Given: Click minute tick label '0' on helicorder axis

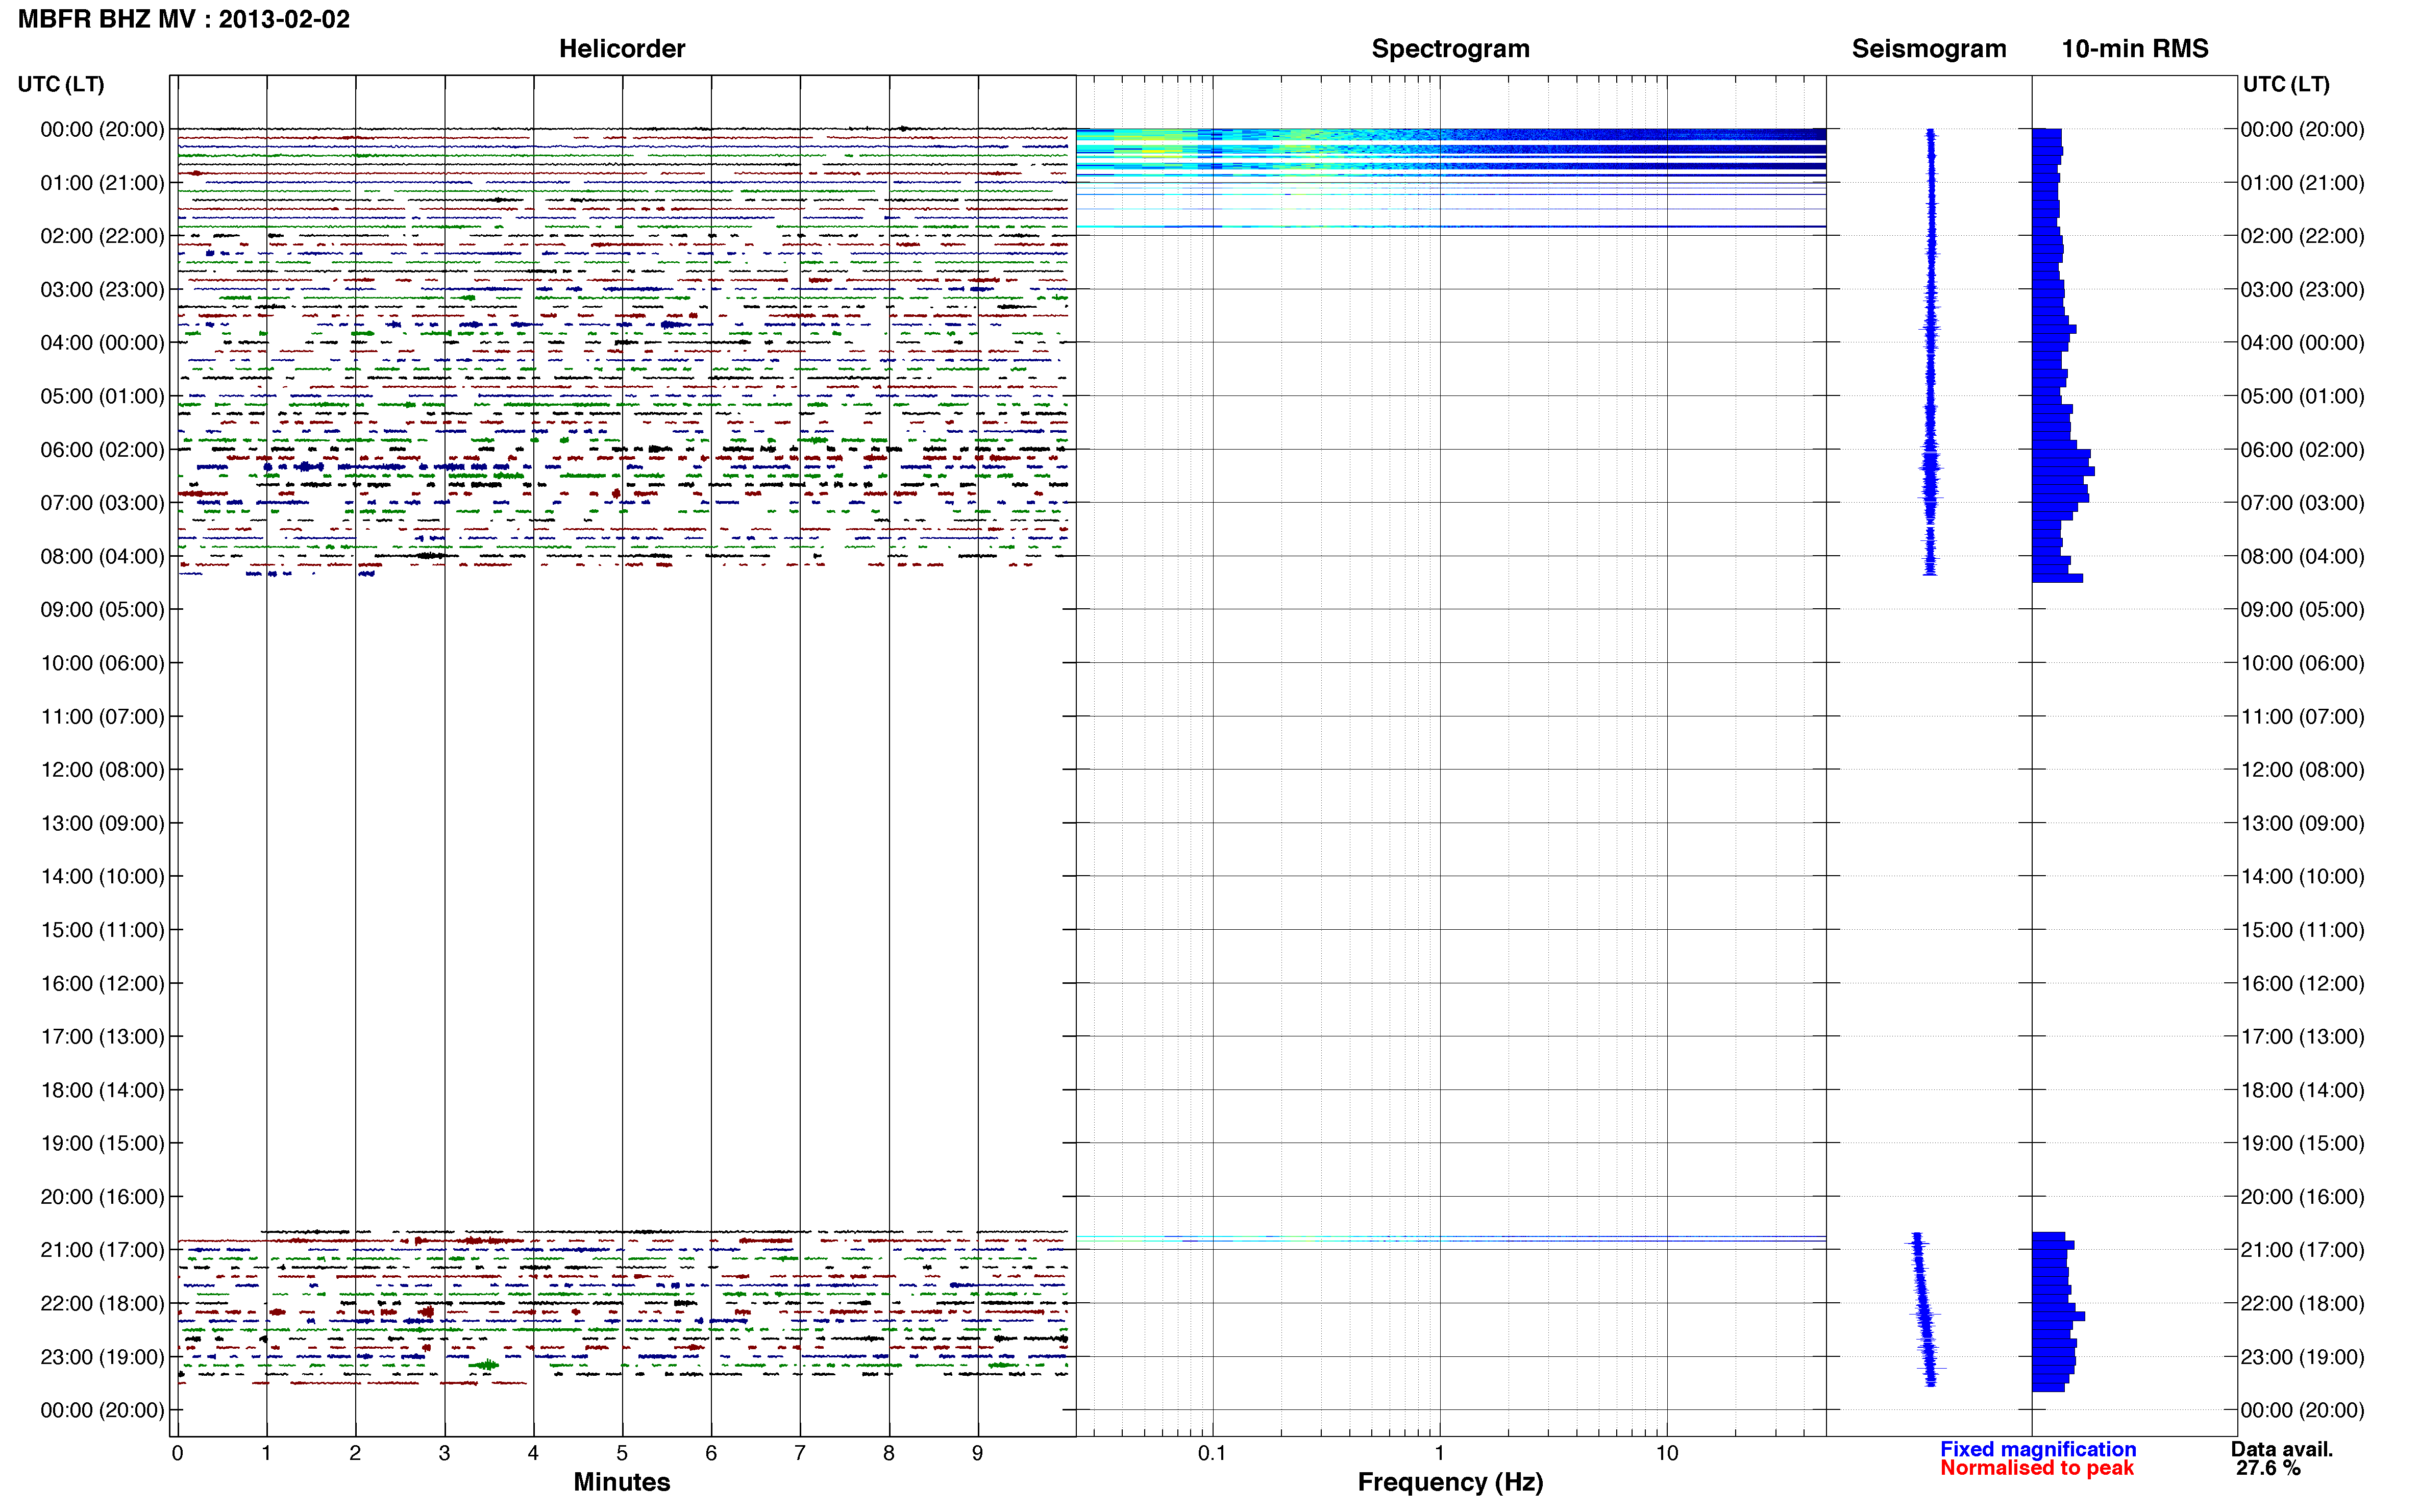Looking at the screenshot, I should coord(177,1453).
